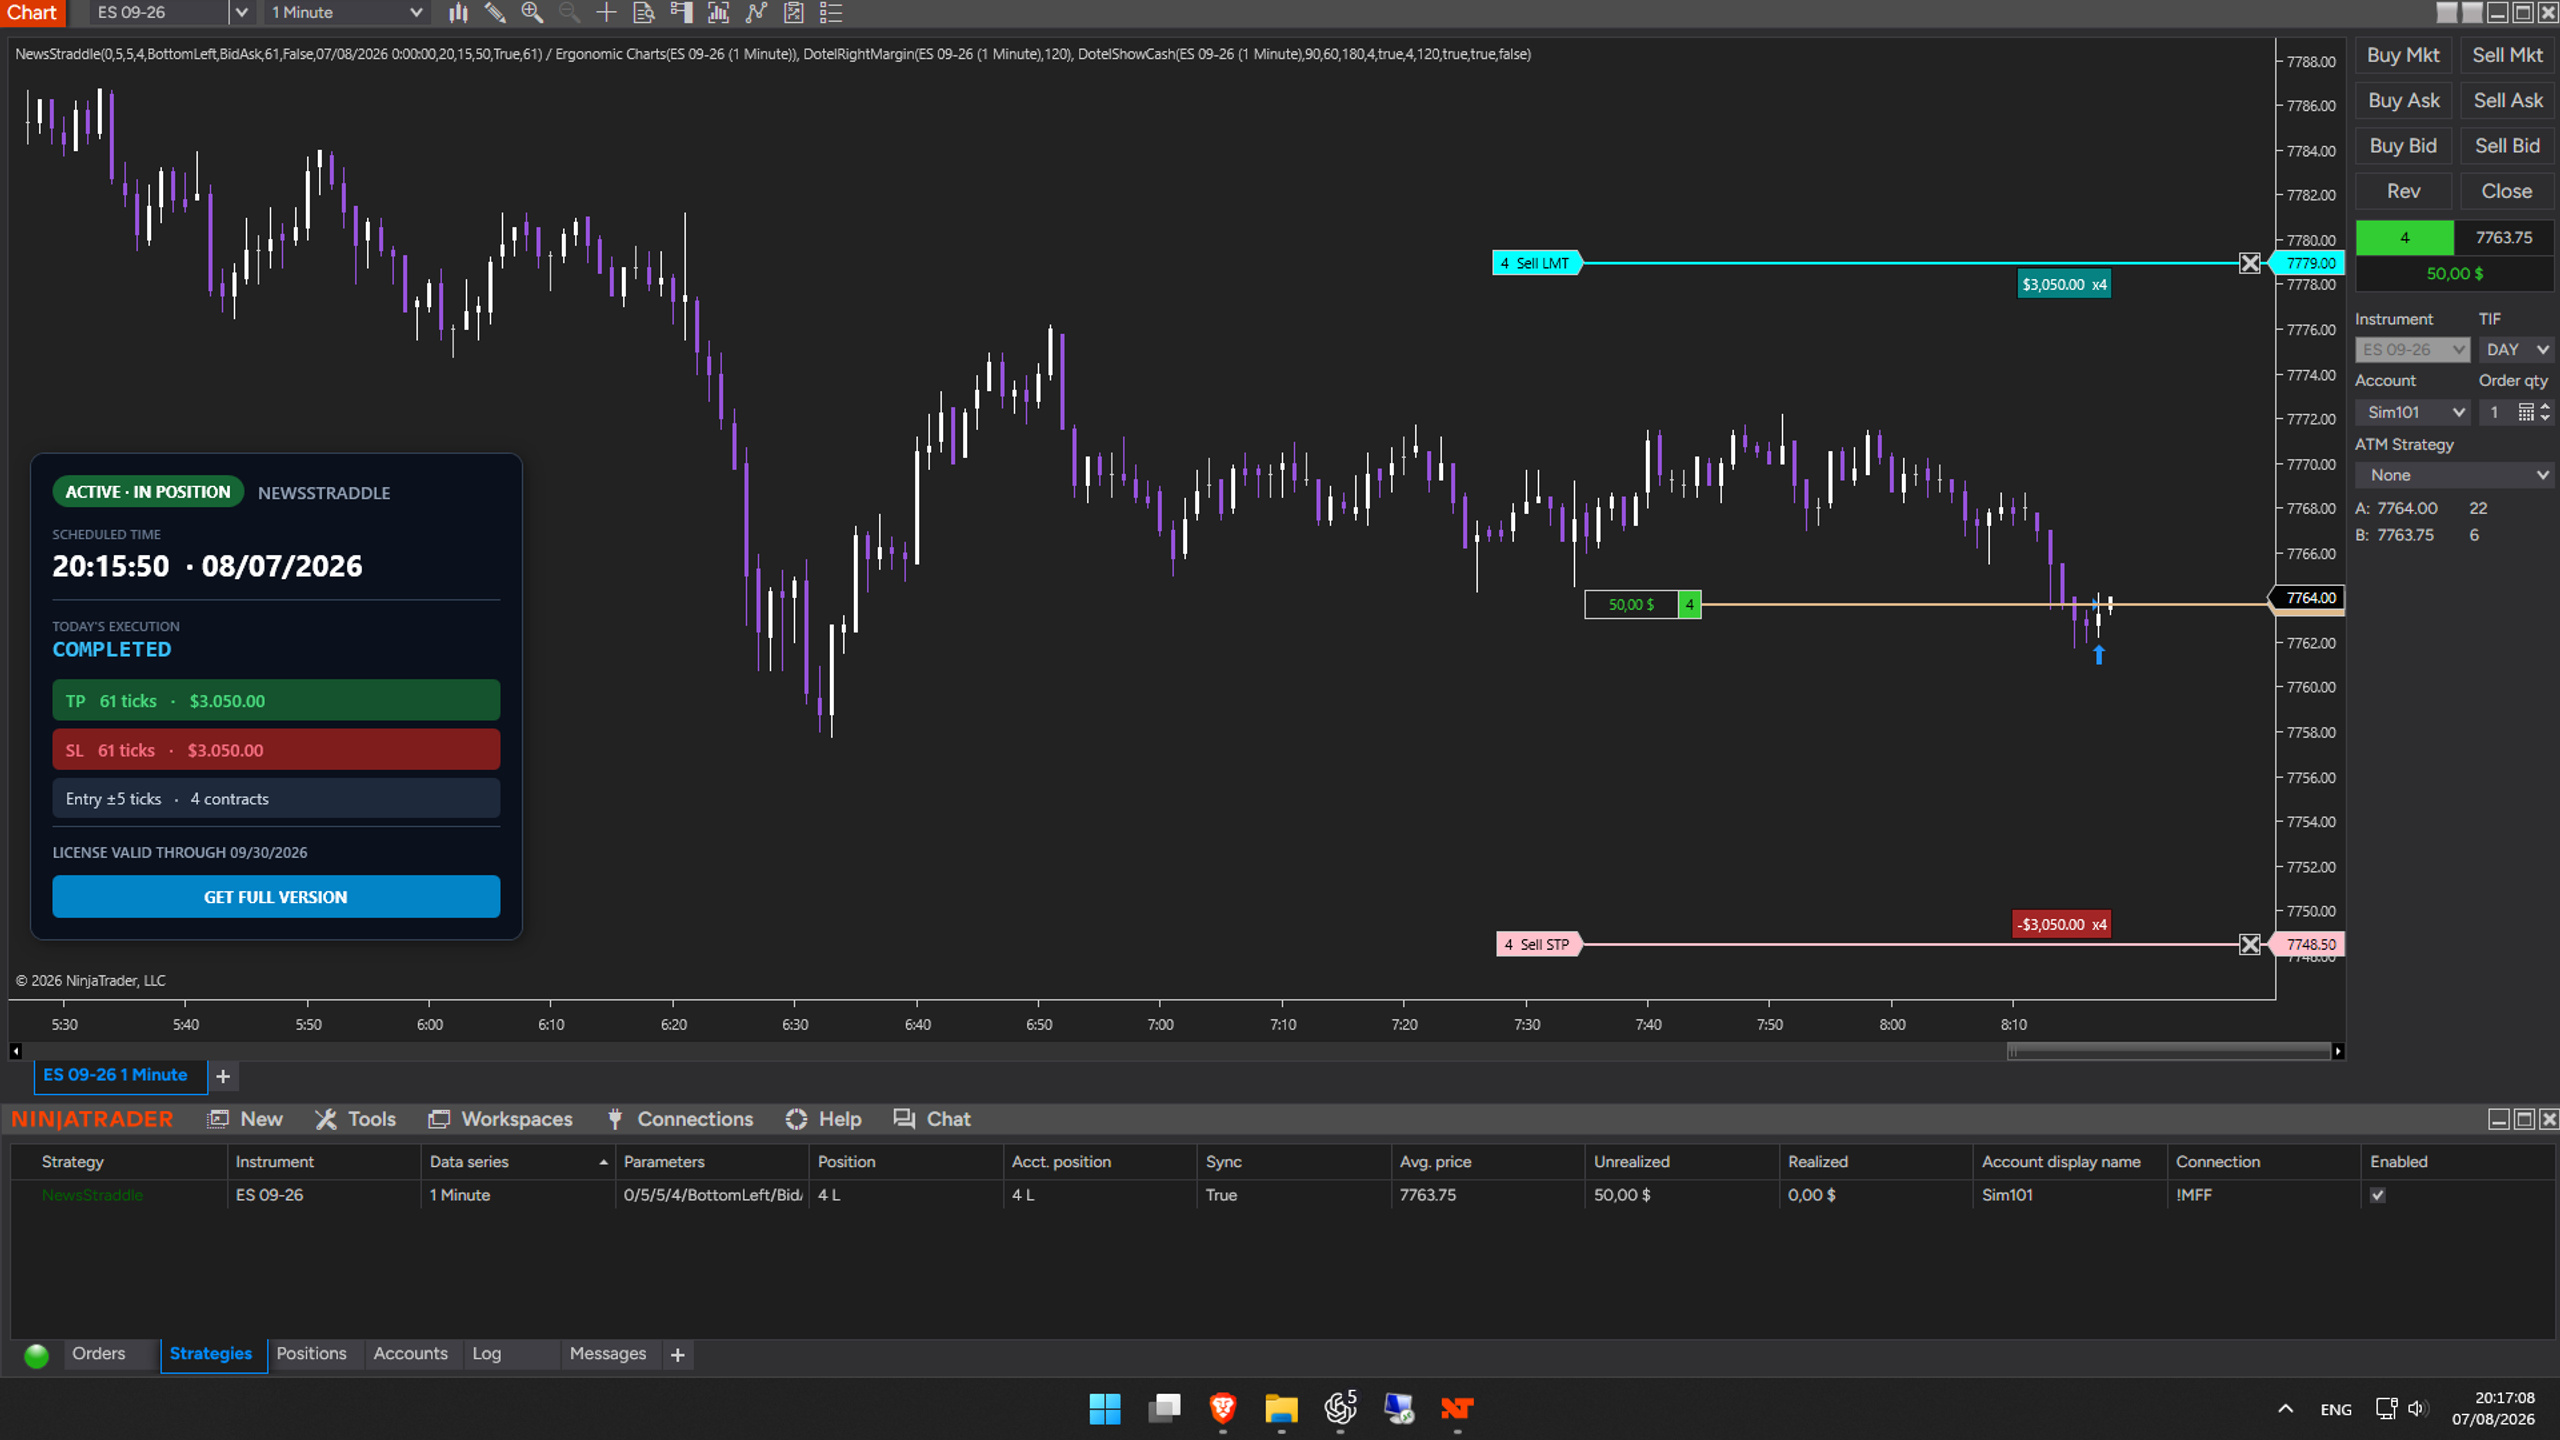This screenshot has height=1440, width=2560.
Task: Click the zoom in magnifier icon
Action: pyautogui.click(x=532, y=13)
